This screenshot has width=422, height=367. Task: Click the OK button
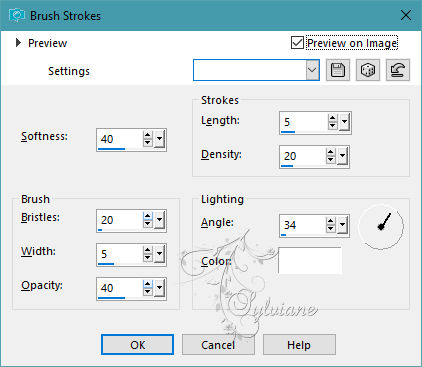pyautogui.click(x=137, y=345)
